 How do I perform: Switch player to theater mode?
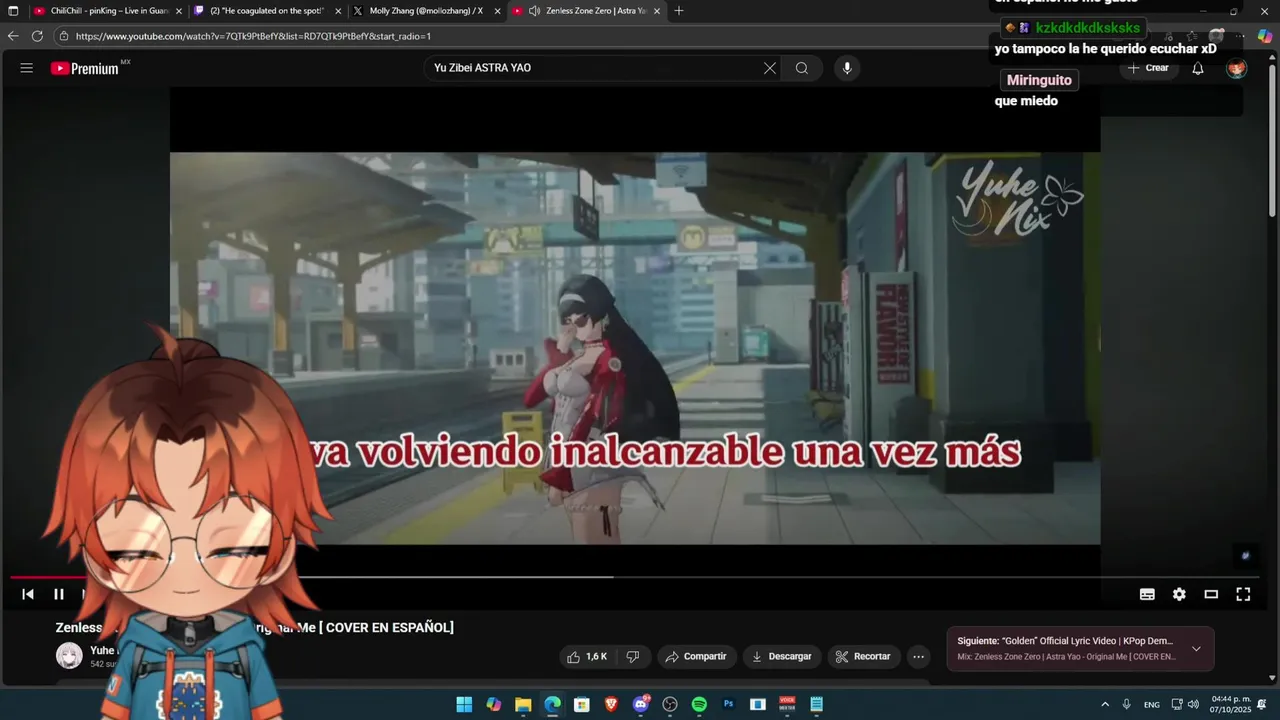pos(1211,594)
